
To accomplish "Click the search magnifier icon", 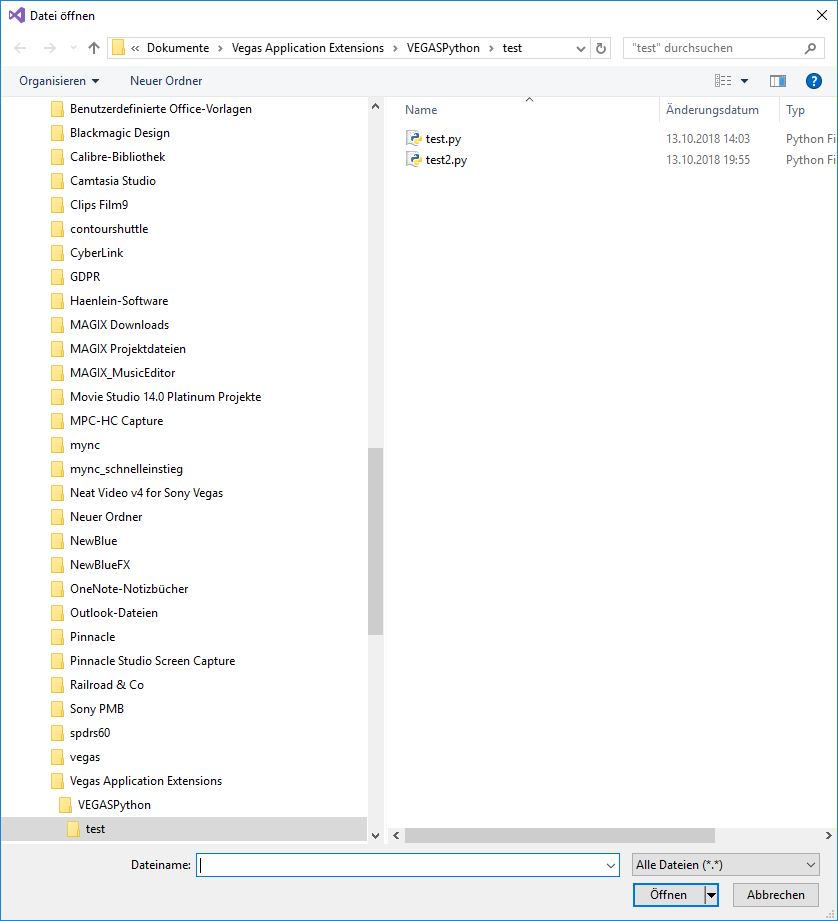I will (x=810, y=48).
